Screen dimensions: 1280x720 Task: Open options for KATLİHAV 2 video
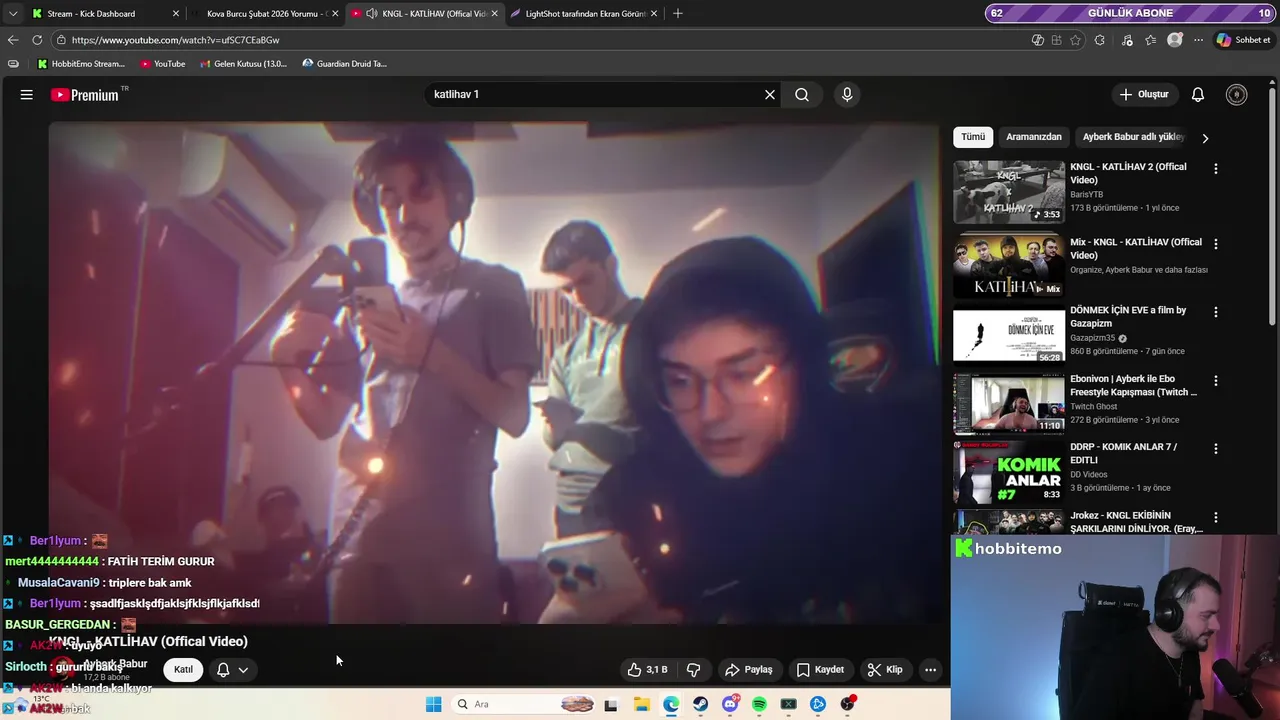[1216, 169]
